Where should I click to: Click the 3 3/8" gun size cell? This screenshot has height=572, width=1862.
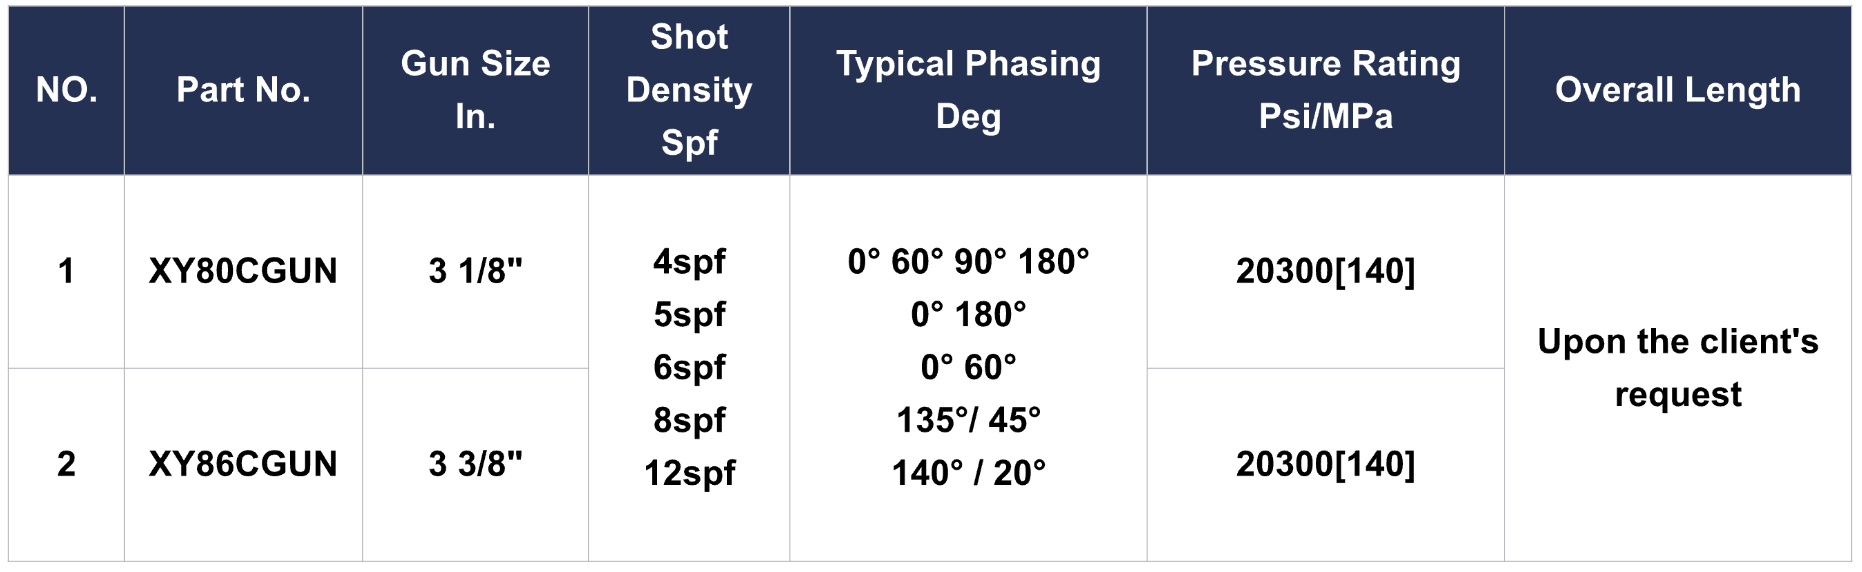coord(475,464)
